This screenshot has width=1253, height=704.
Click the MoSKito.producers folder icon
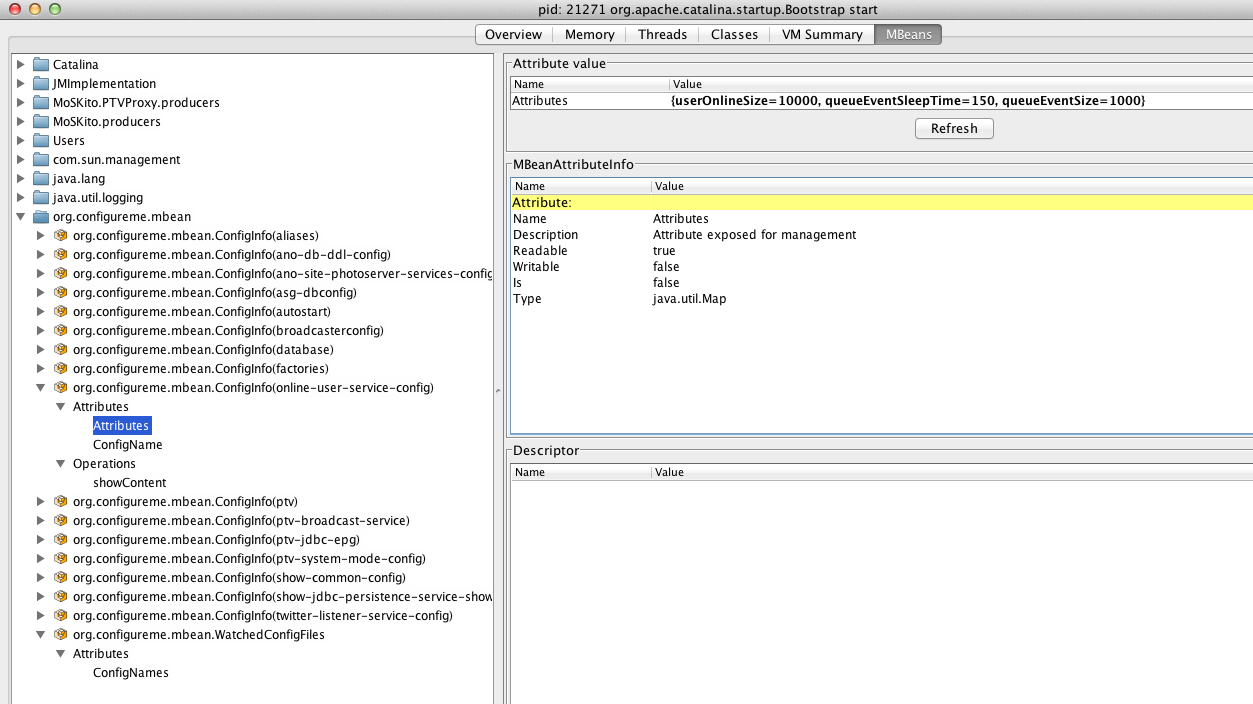pyautogui.click(x=41, y=121)
